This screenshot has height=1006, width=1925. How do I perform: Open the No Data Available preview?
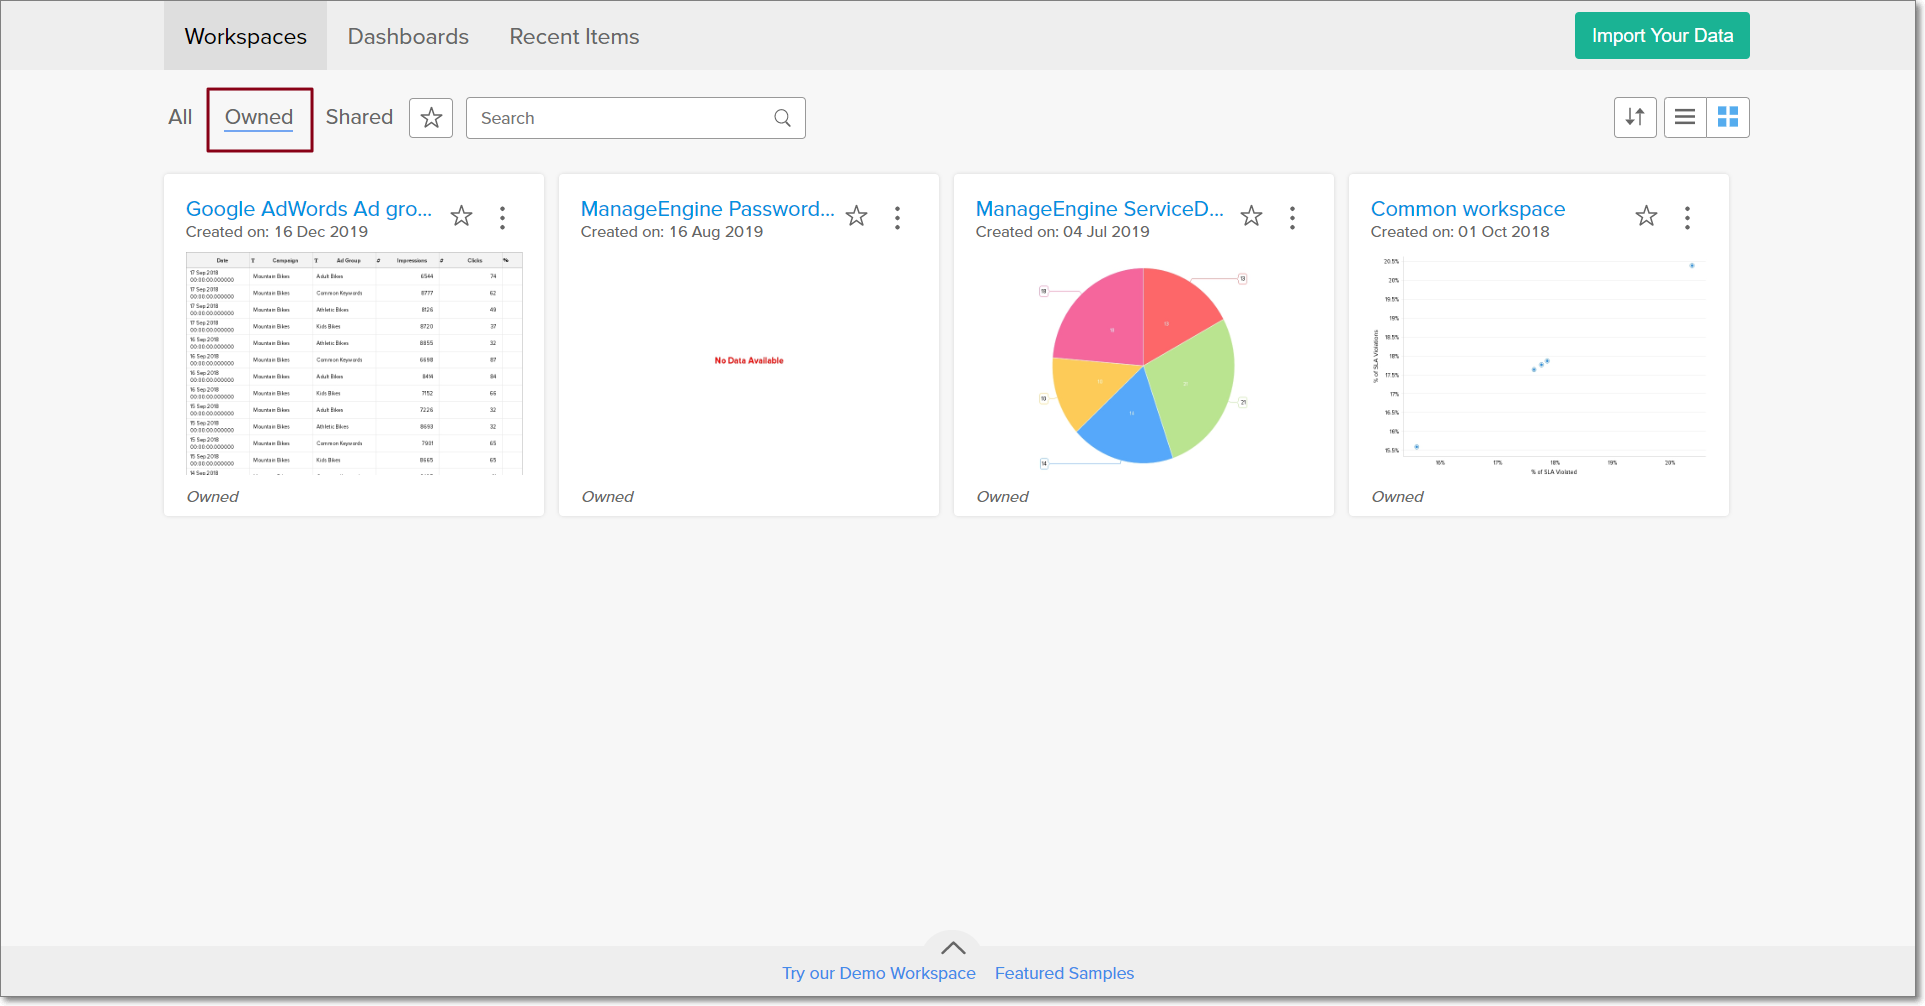click(749, 360)
